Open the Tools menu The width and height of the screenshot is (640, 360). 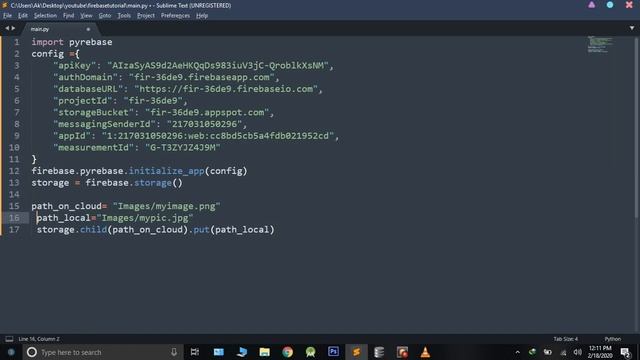pyautogui.click(x=124, y=16)
